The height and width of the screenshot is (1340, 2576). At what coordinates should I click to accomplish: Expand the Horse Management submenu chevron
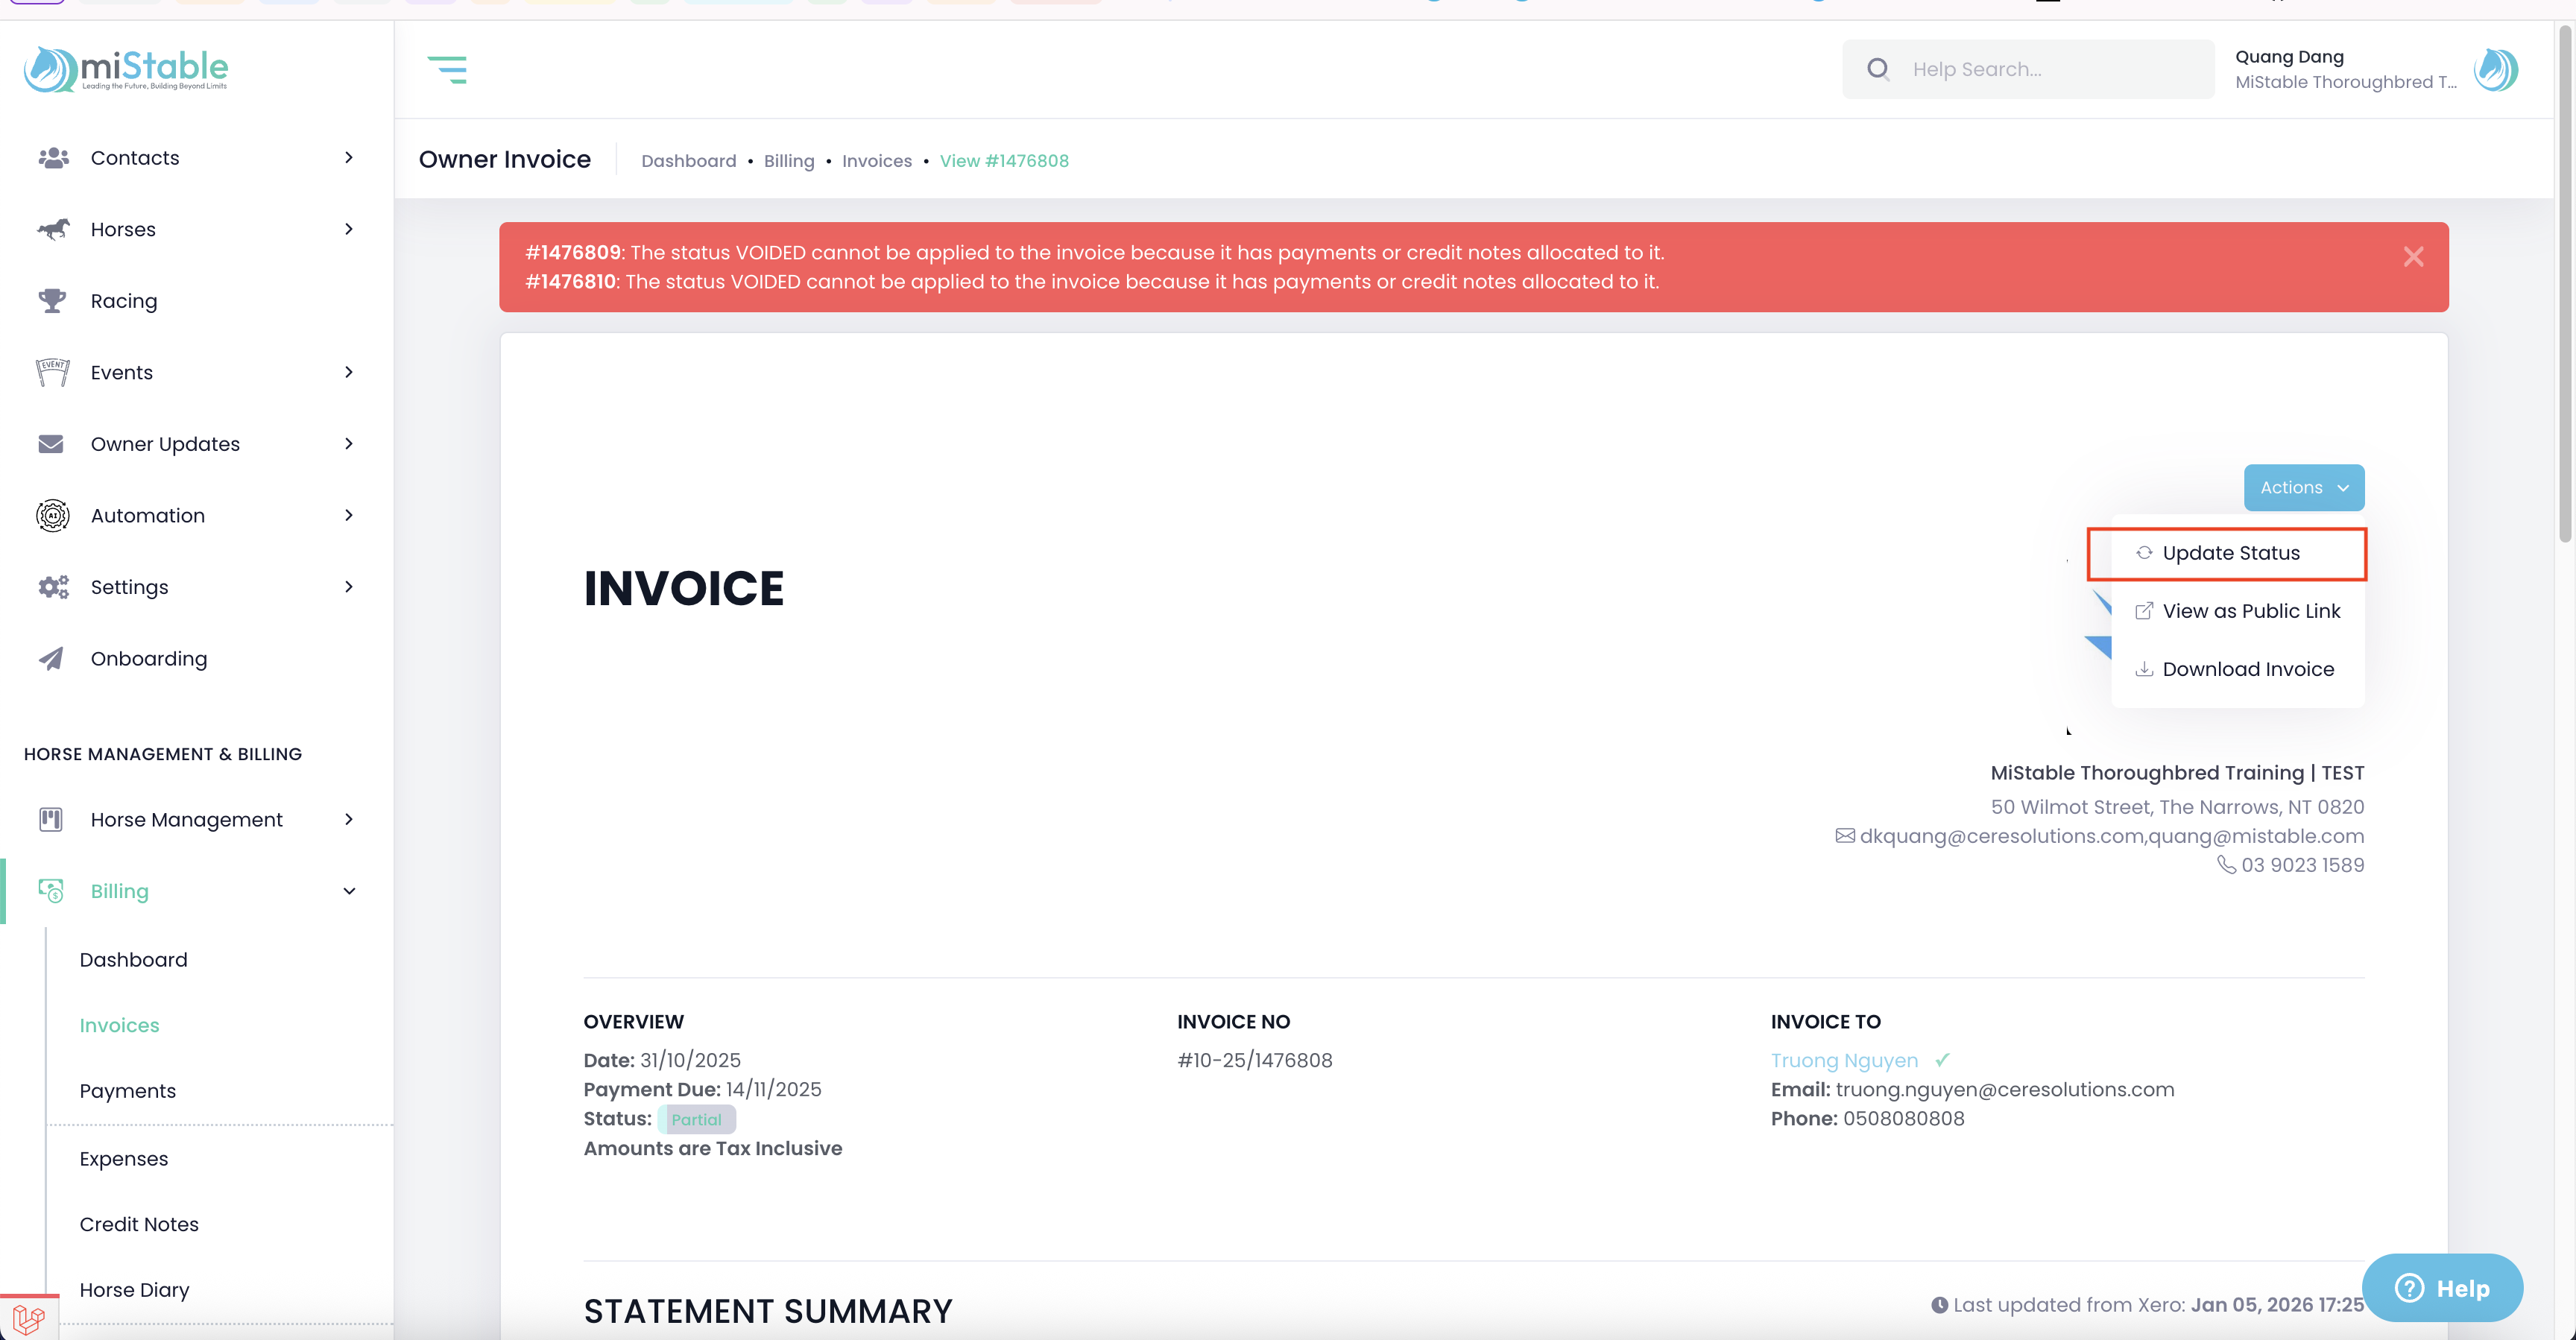pos(348,819)
